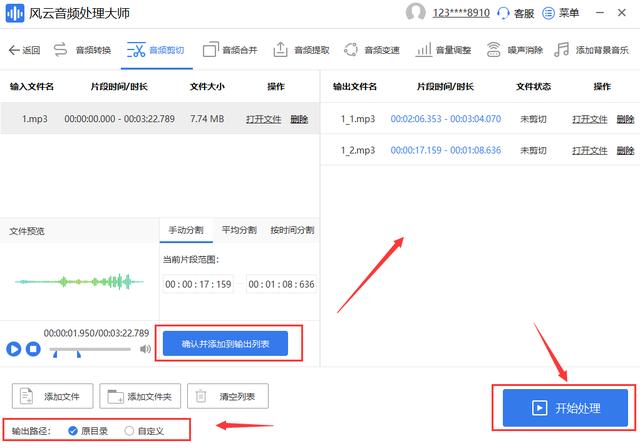Open 音量调整 volume adjust tool
640x448 pixels.
(443, 50)
